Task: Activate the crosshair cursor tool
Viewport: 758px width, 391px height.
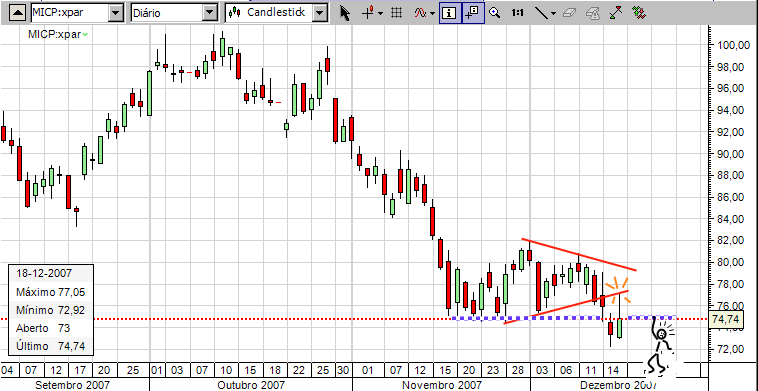Action: (368, 13)
